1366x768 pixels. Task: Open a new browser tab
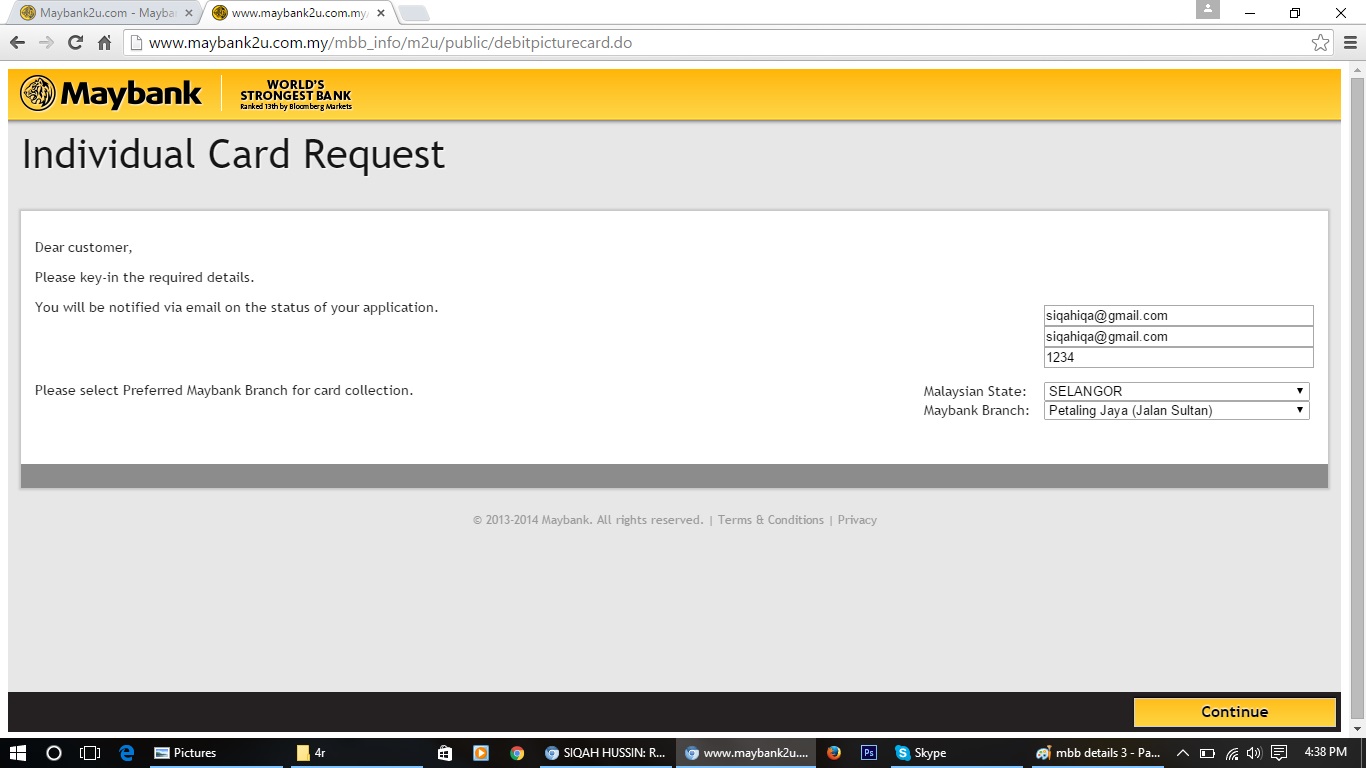(414, 13)
